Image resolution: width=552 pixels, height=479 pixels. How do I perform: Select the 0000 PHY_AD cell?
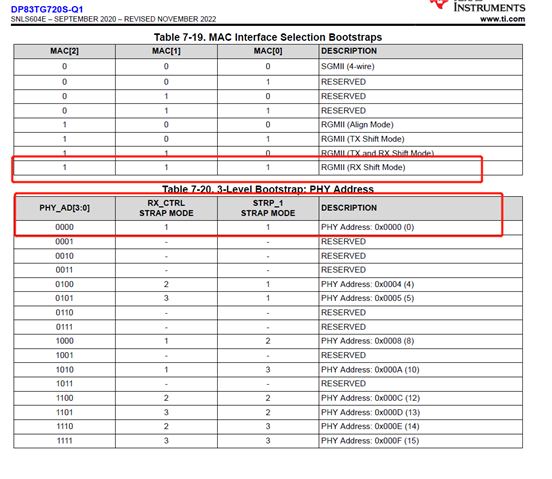[x=64, y=227]
